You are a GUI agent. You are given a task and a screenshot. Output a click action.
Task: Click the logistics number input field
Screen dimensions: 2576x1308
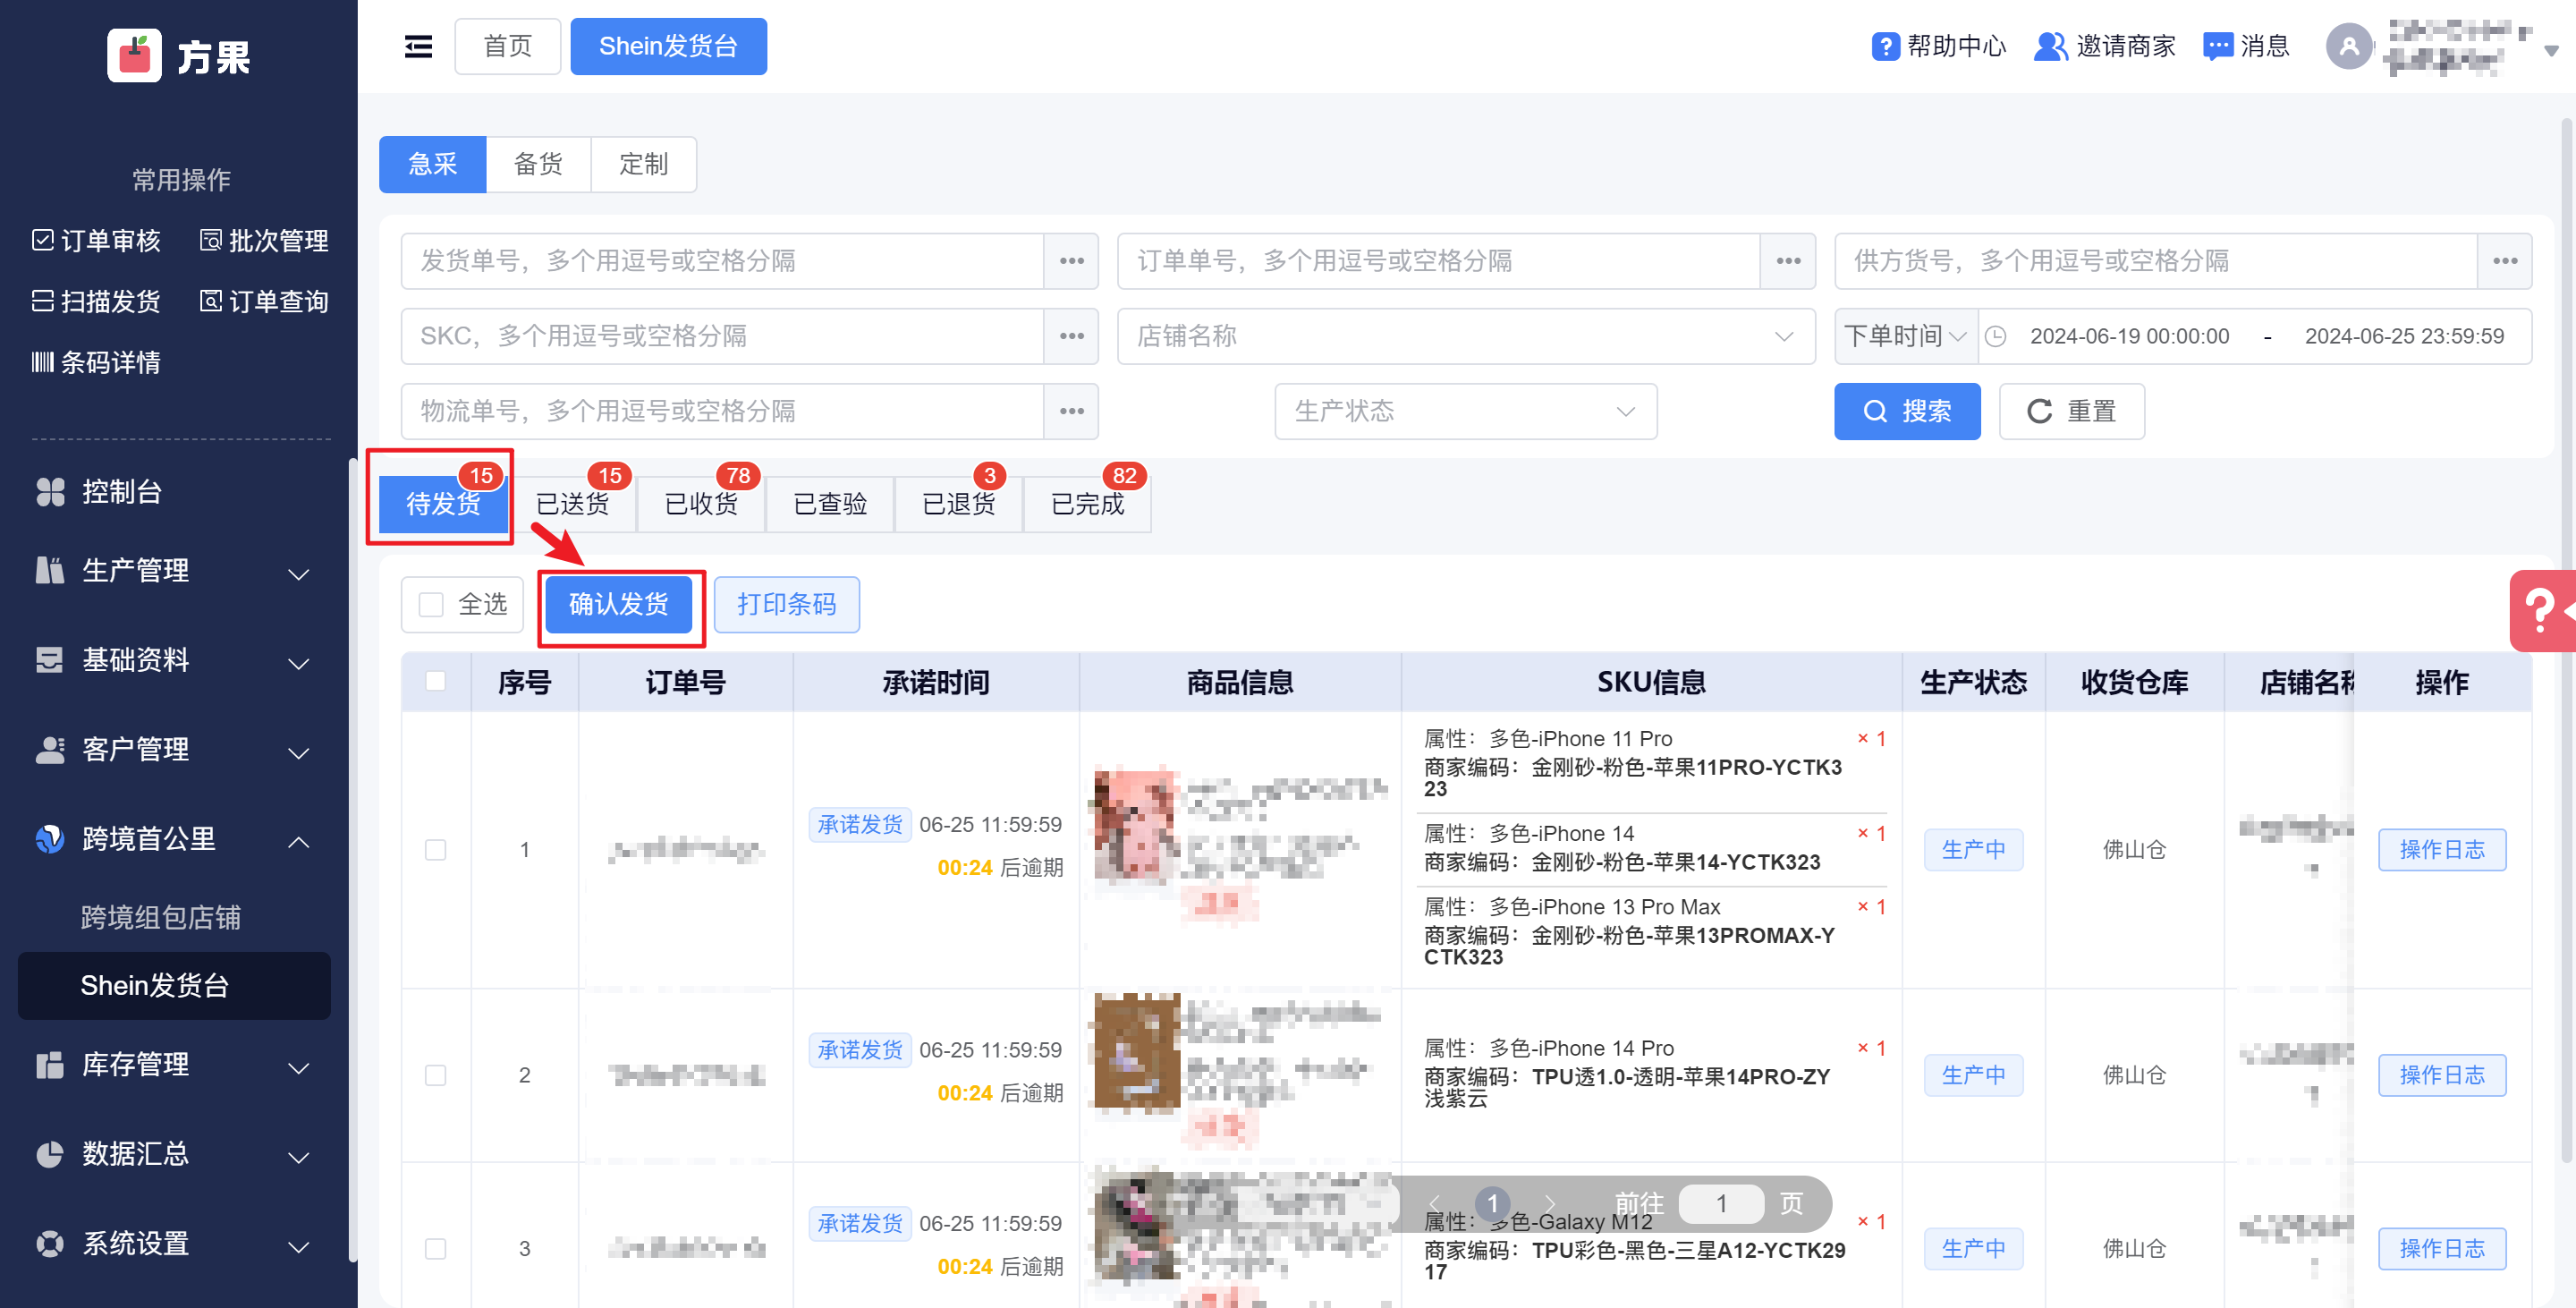coord(721,411)
